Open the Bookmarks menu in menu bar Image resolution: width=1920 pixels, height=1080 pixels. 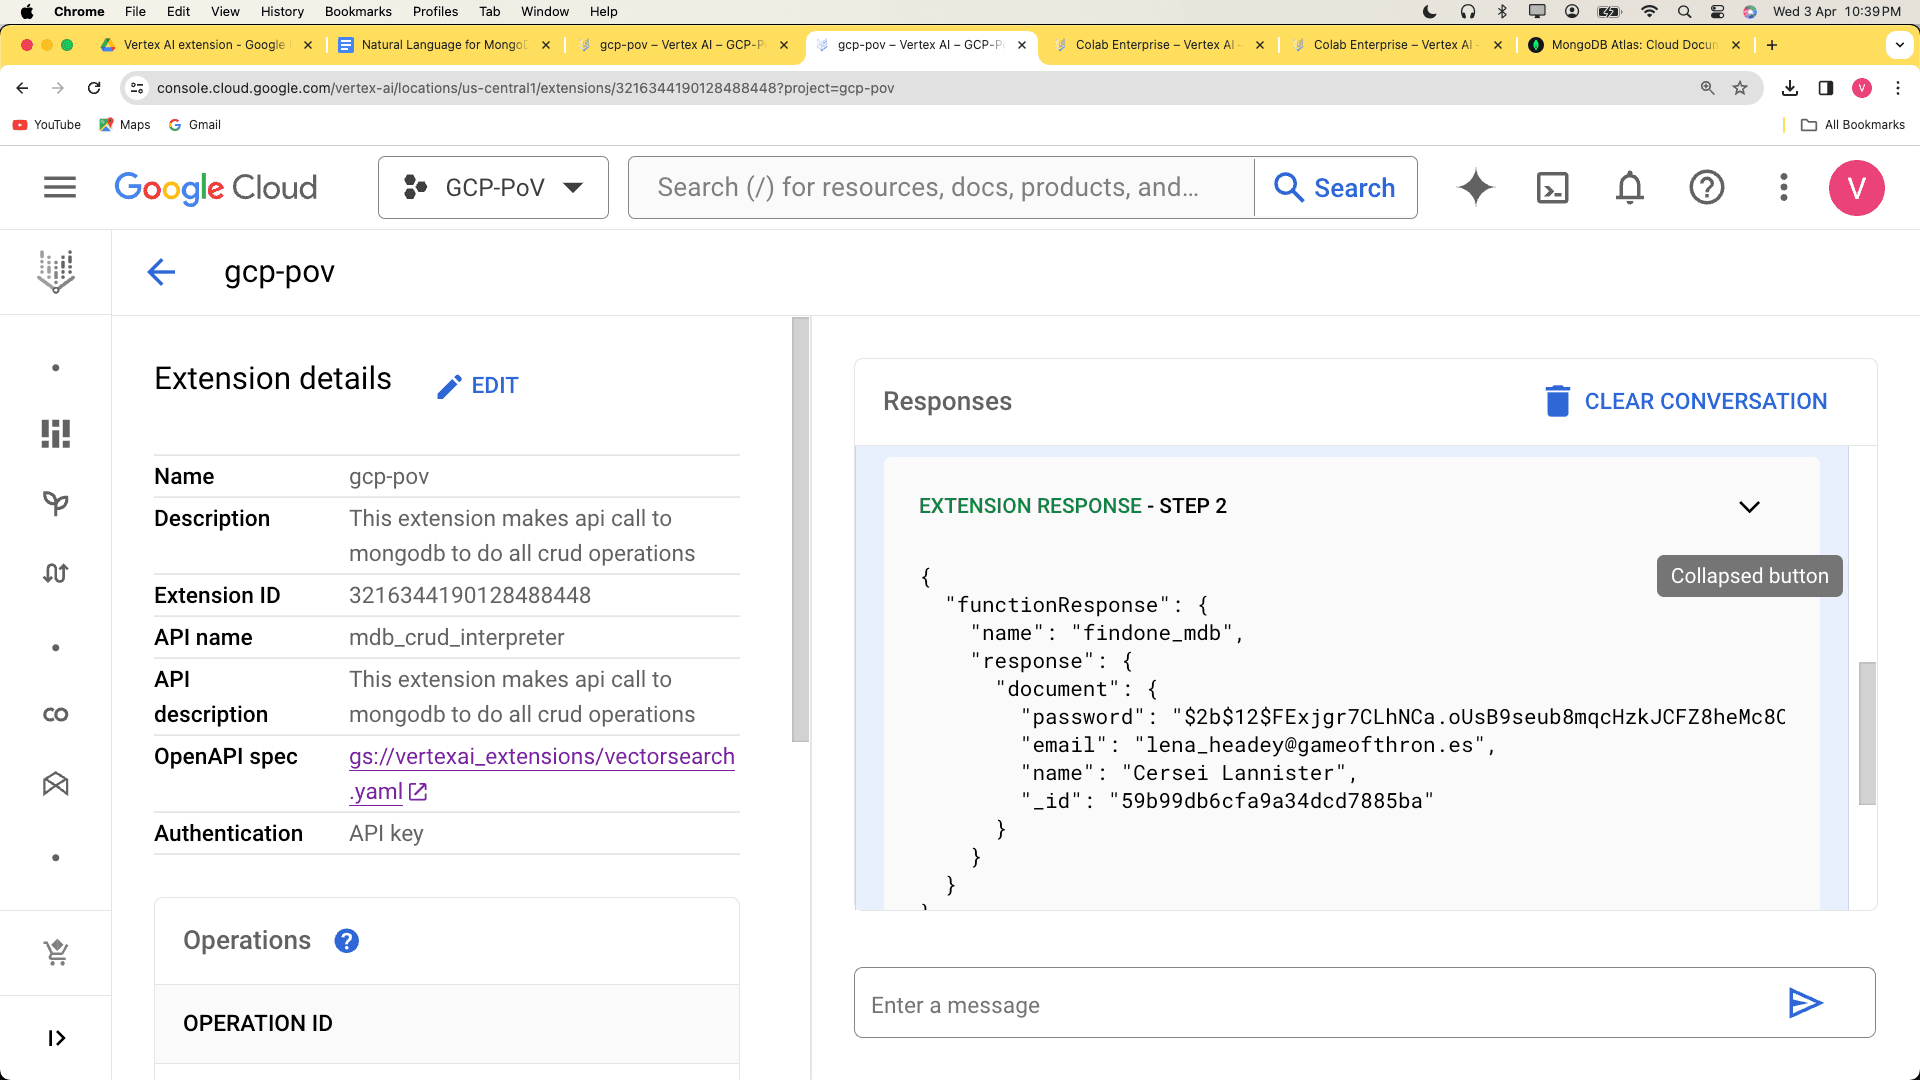358,12
